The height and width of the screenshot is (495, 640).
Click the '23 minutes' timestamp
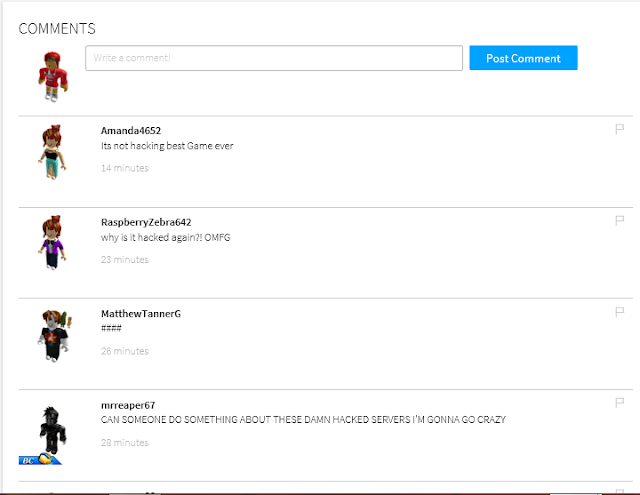click(x=125, y=260)
